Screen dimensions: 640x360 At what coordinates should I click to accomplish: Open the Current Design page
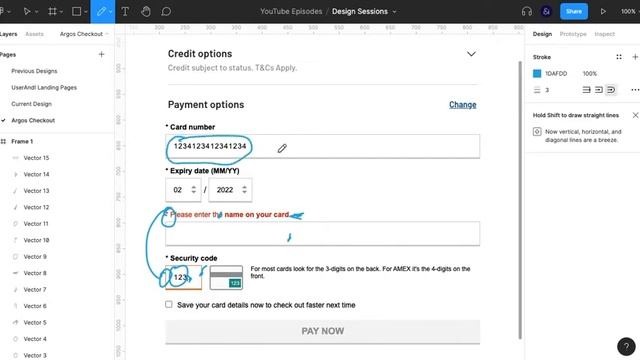click(31, 104)
